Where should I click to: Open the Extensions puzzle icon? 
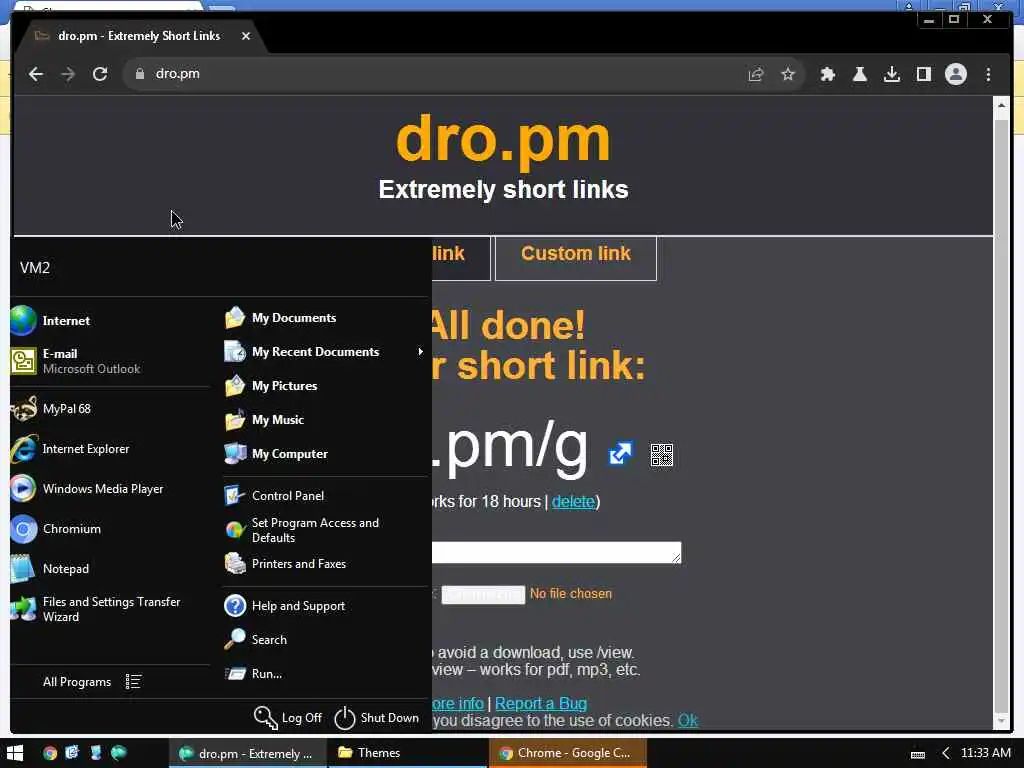827,74
